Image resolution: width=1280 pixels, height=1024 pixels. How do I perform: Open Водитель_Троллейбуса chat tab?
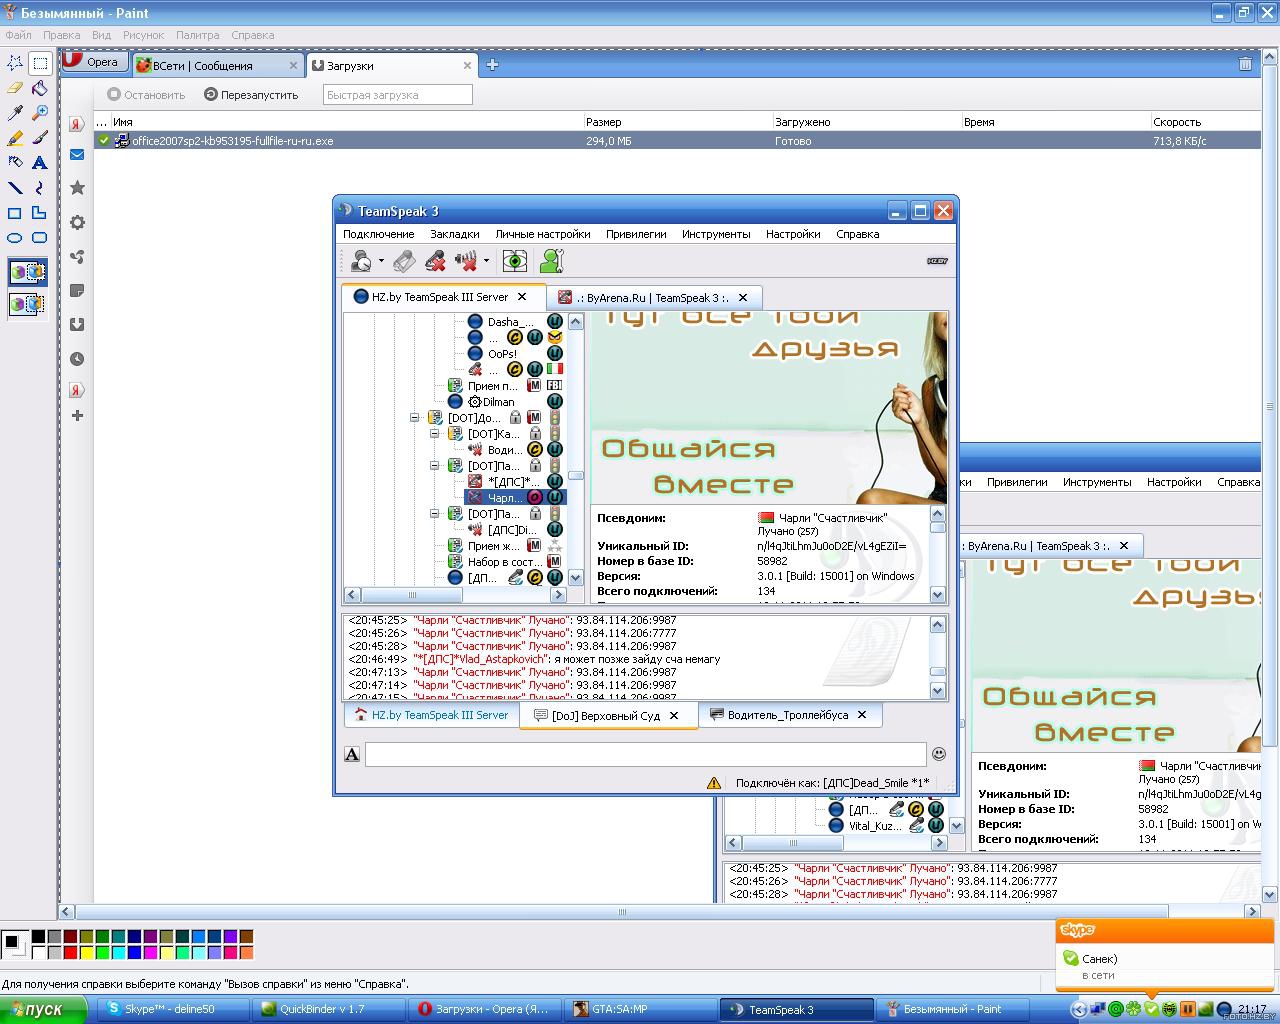pos(788,715)
